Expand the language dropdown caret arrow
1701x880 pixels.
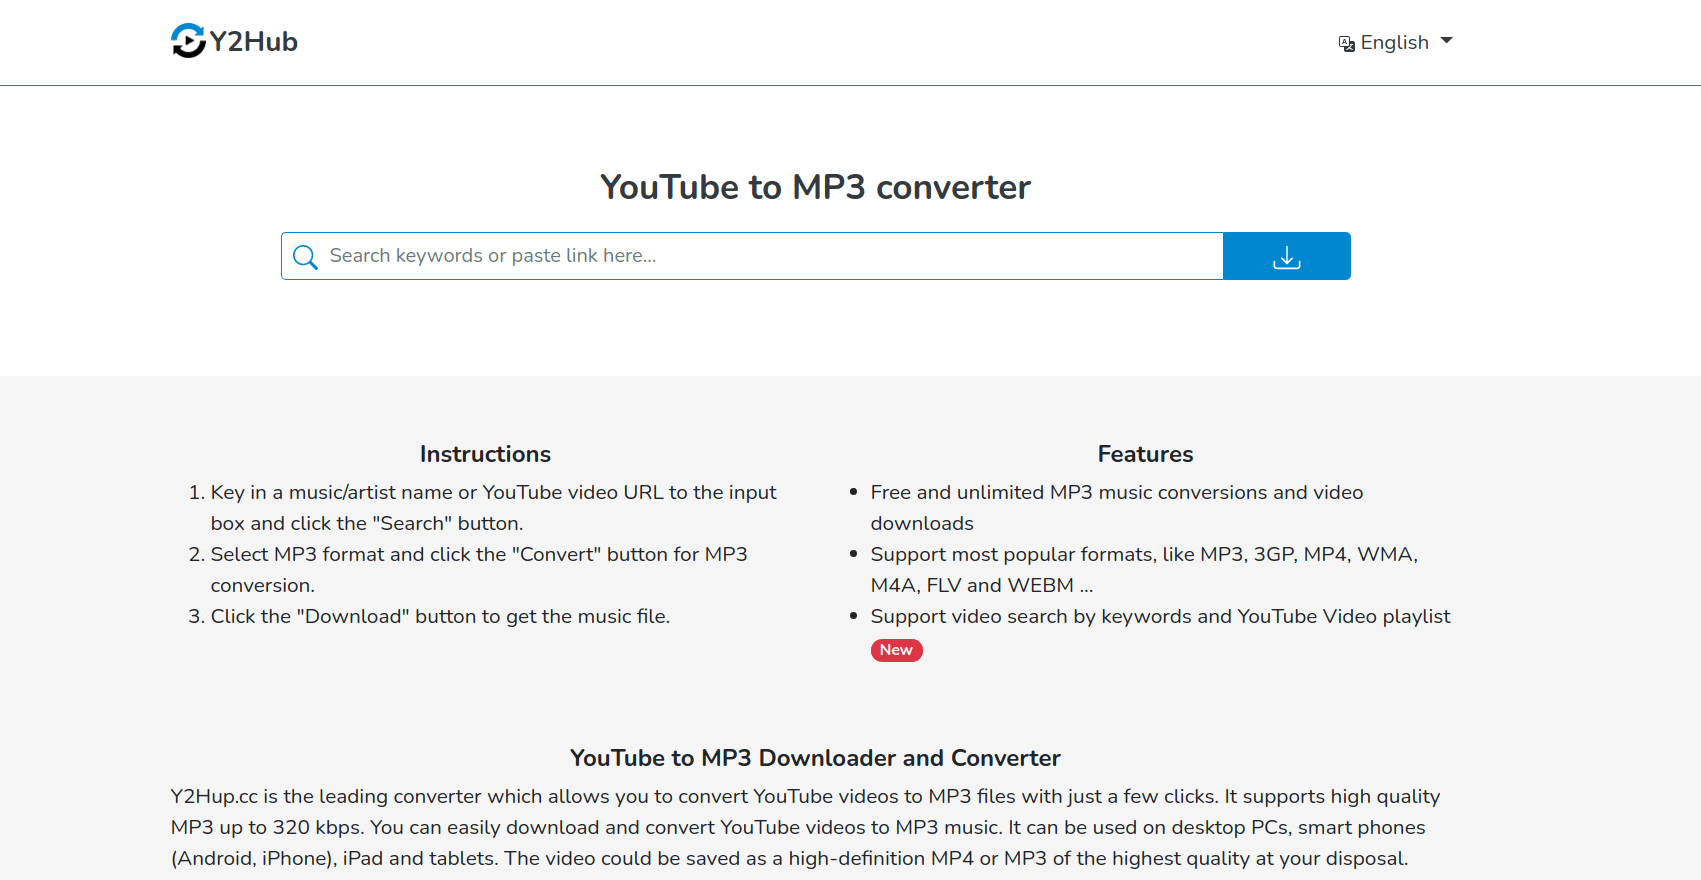1446,41
